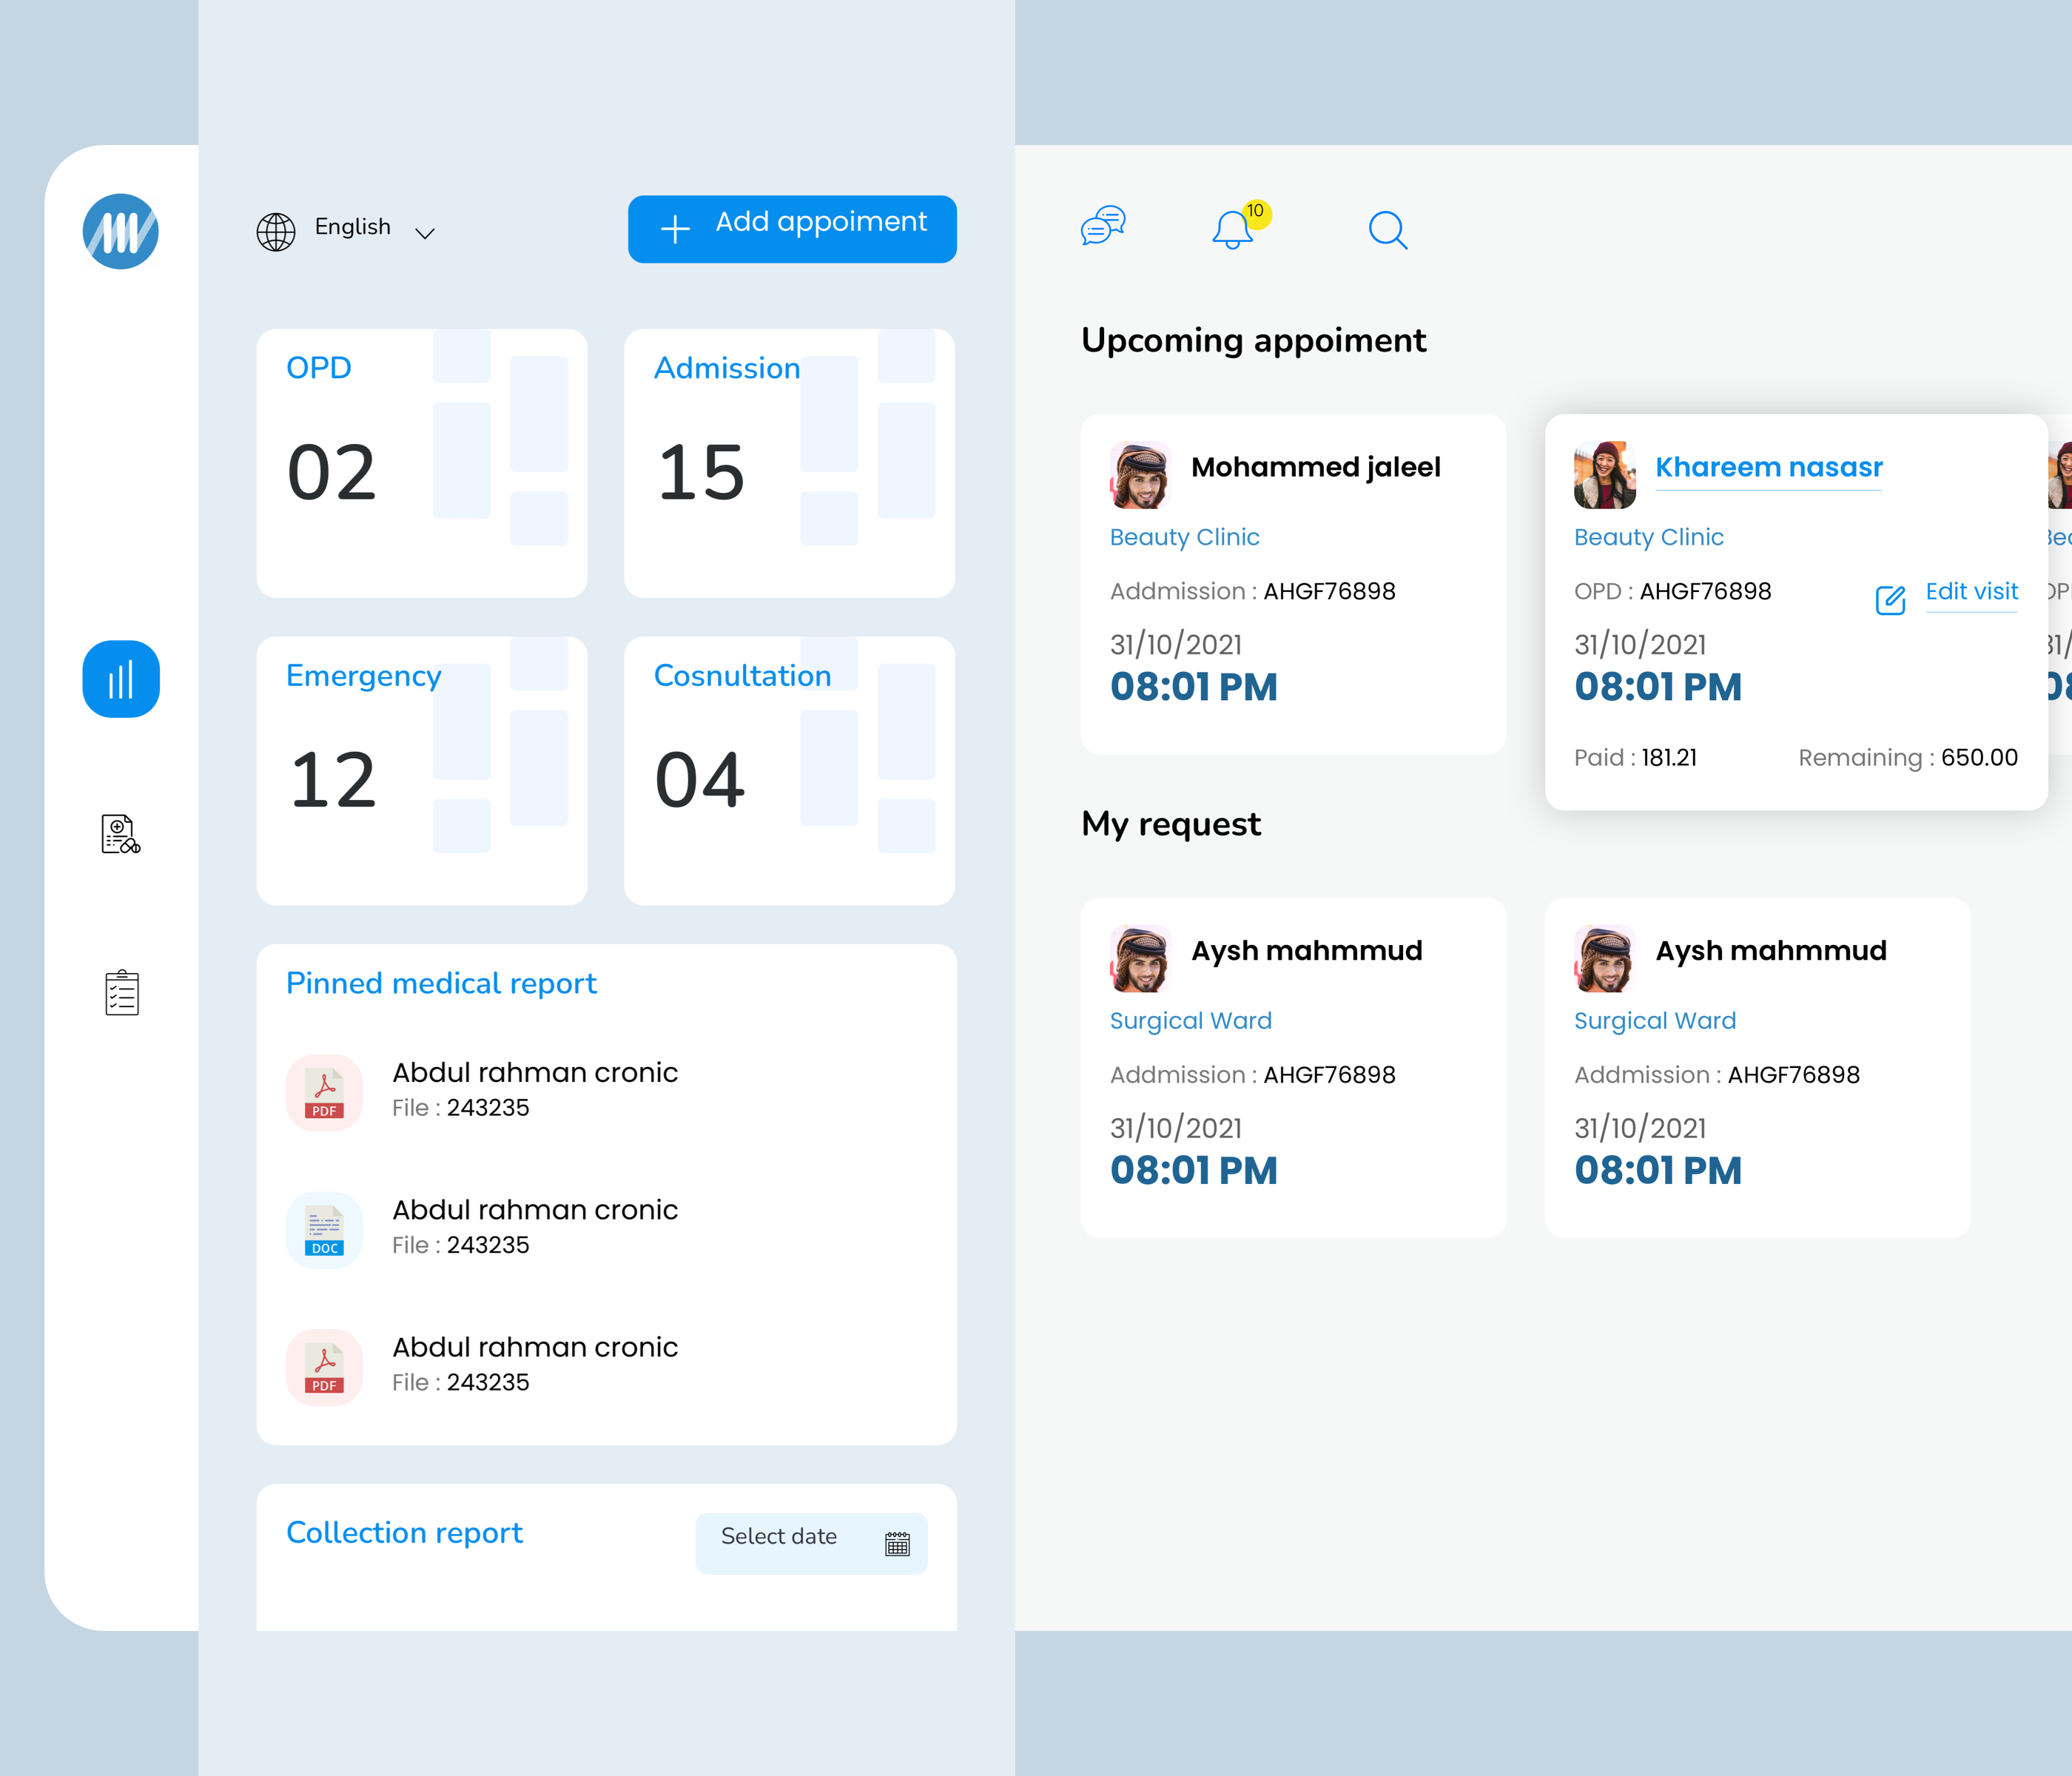Open the Emergency 12 stats card
2072x1776 pixels.
(x=421, y=771)
